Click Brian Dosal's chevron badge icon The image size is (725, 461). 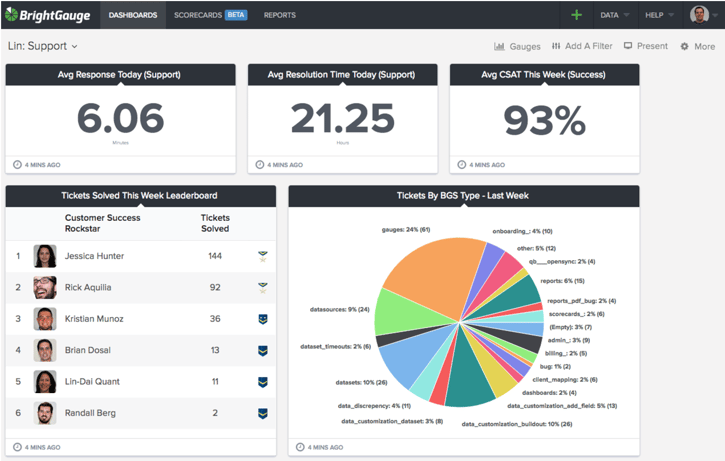[x=263, y=350]
